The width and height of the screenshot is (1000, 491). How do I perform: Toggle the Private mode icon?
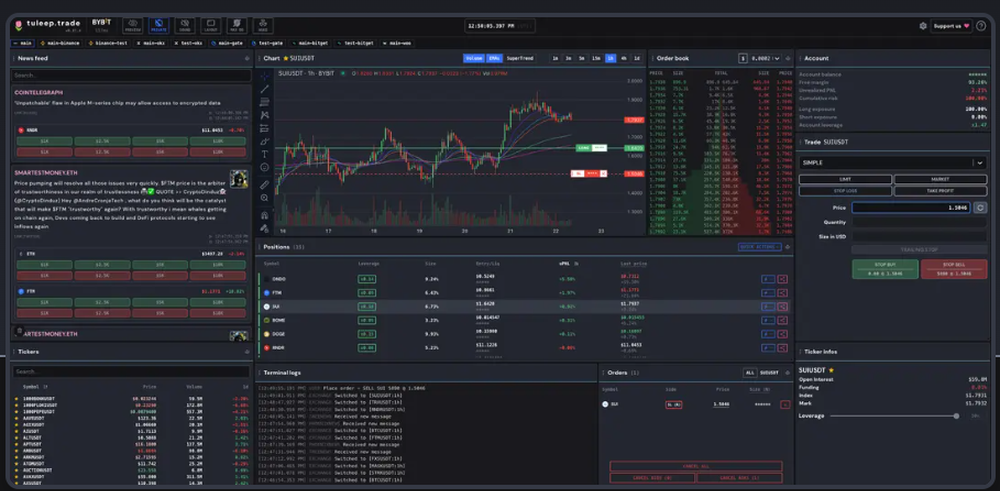tap(159, 26)
